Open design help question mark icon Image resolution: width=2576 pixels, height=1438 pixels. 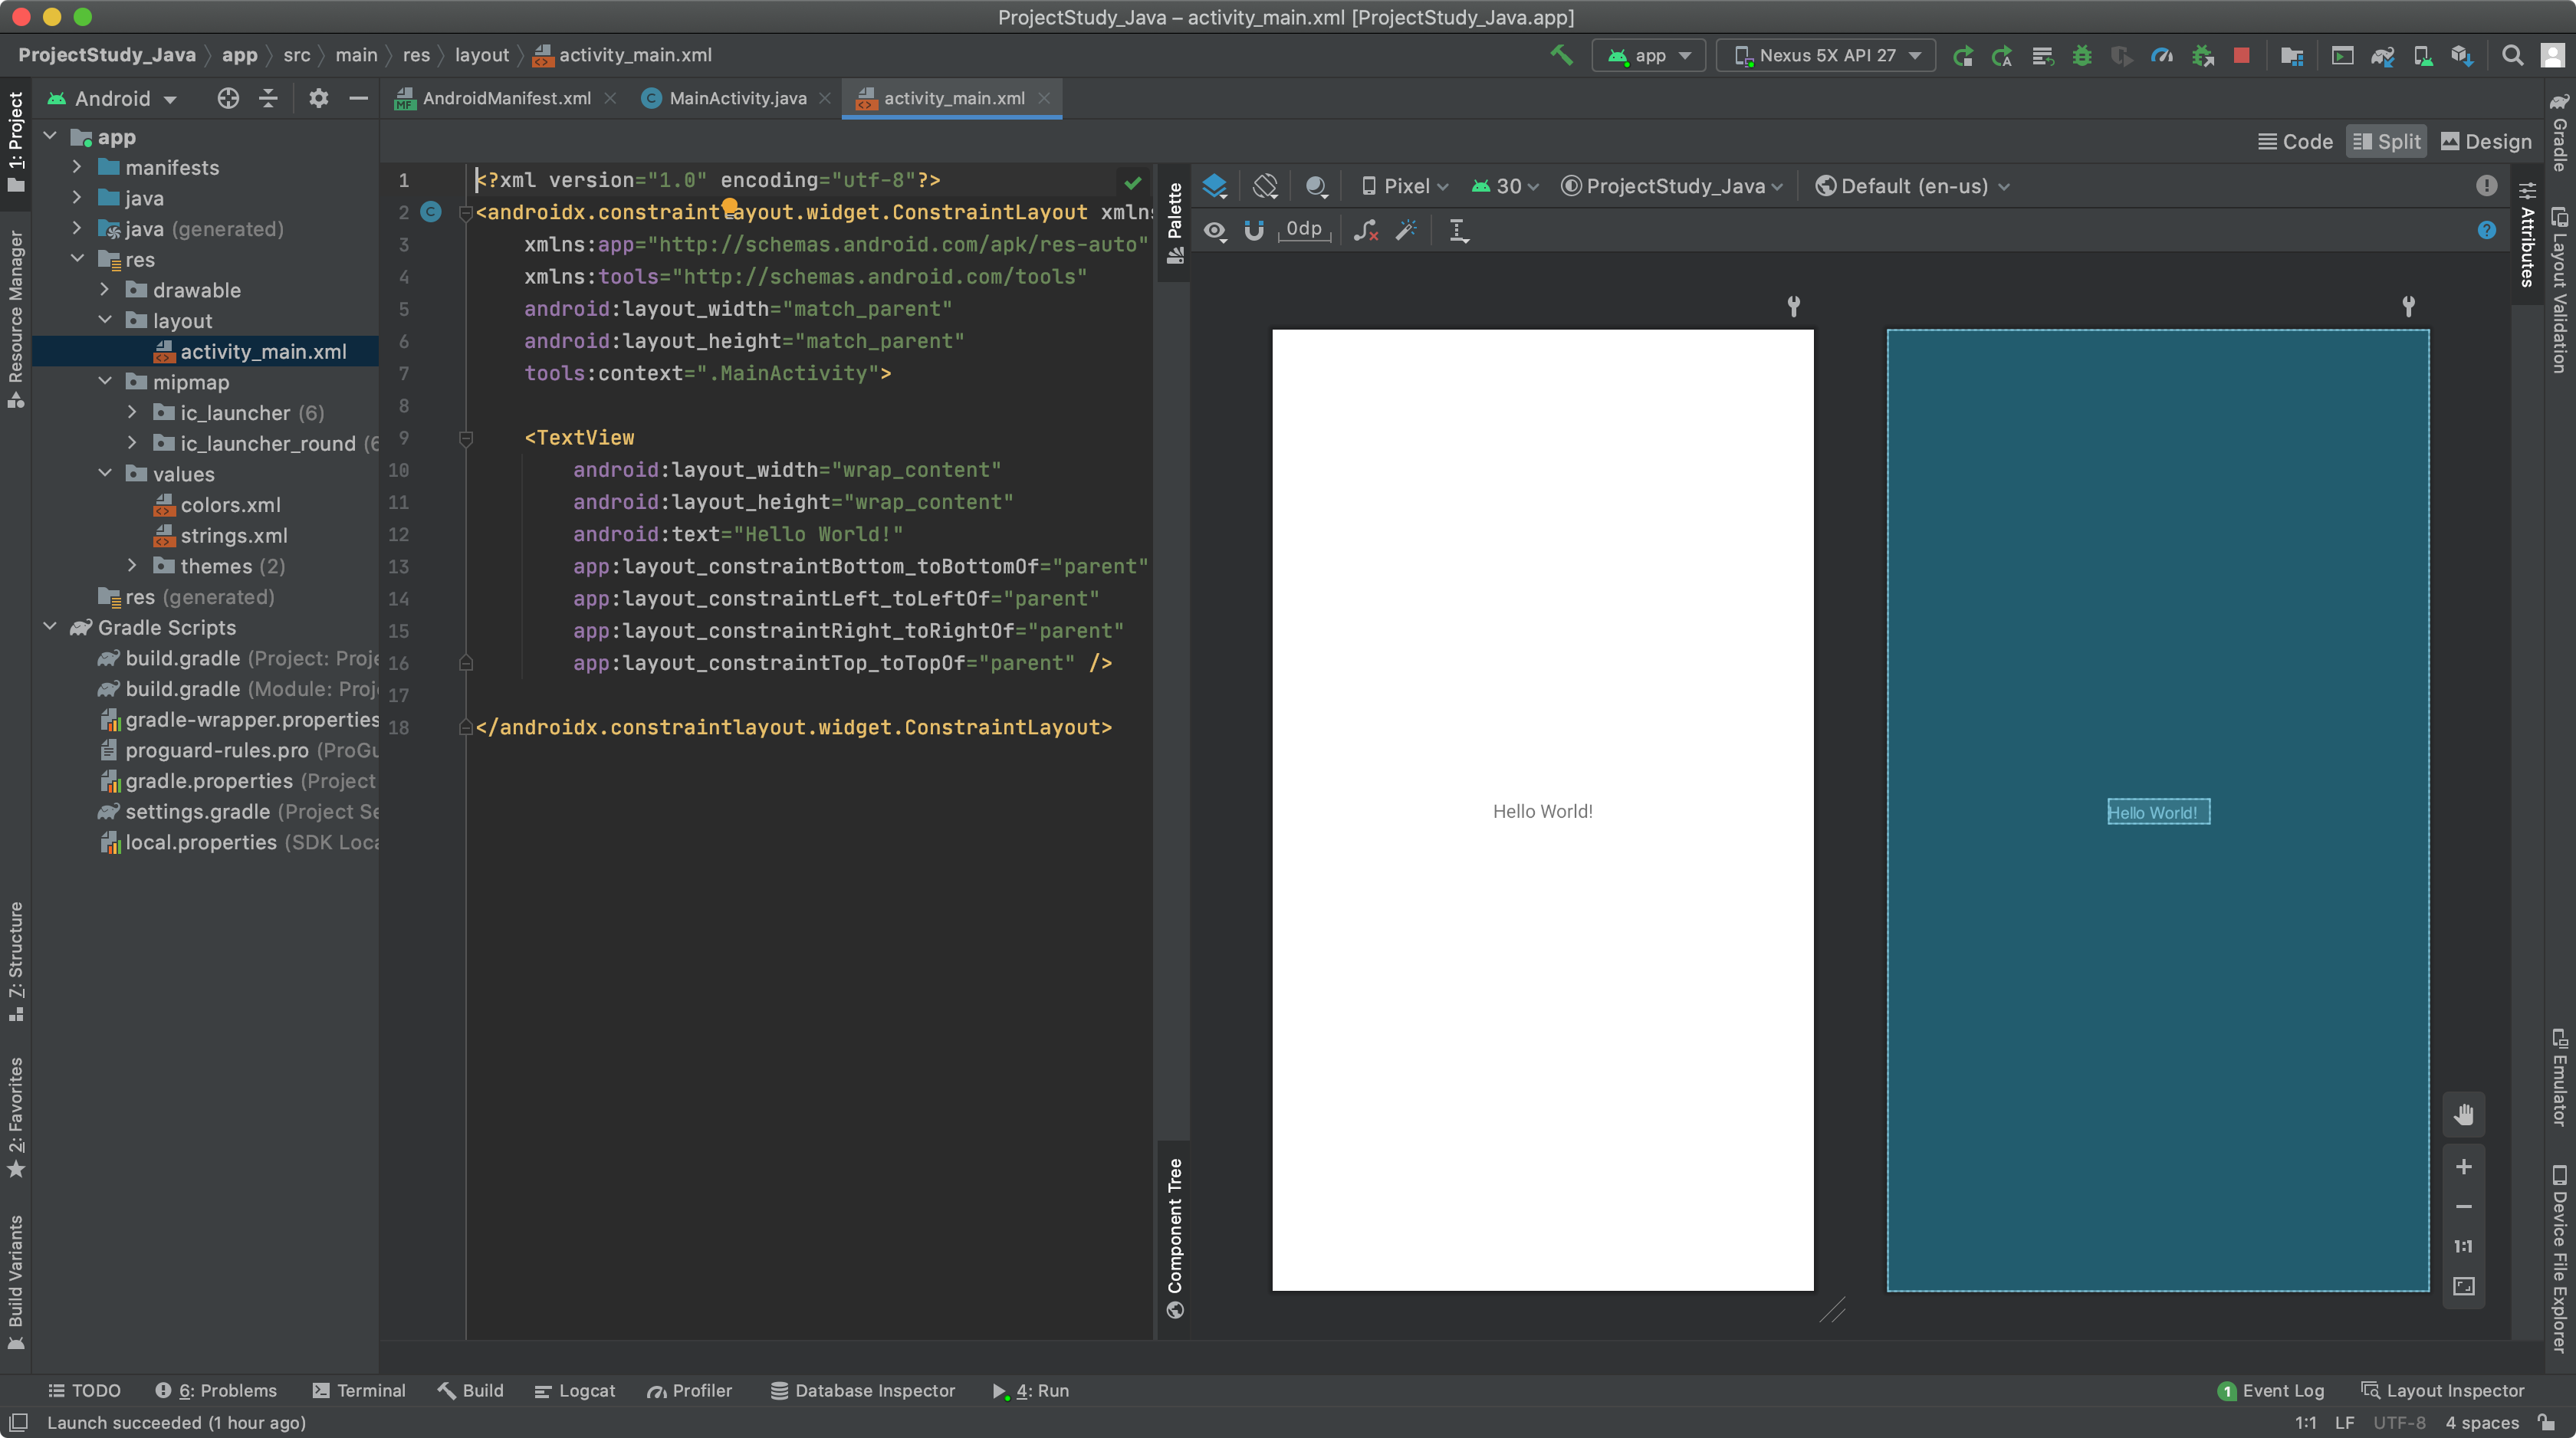[x=2486, y=230]
